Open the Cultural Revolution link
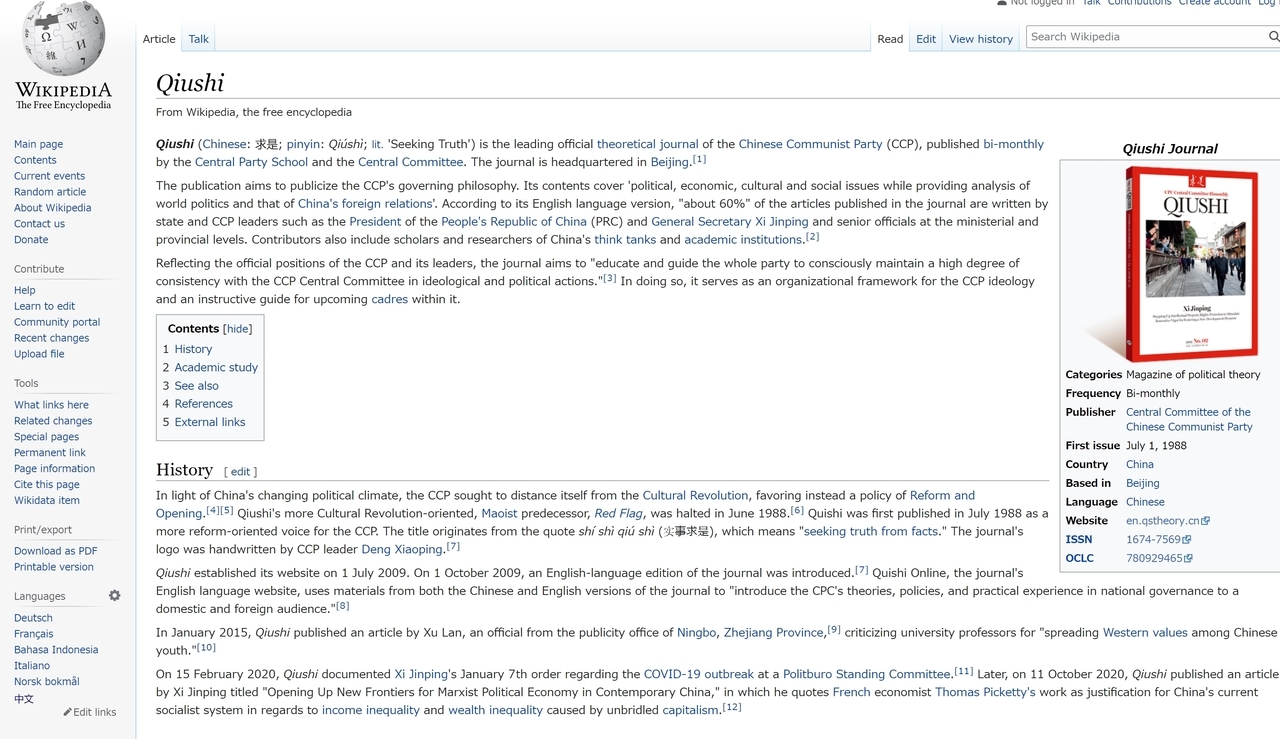 [695, 495]
